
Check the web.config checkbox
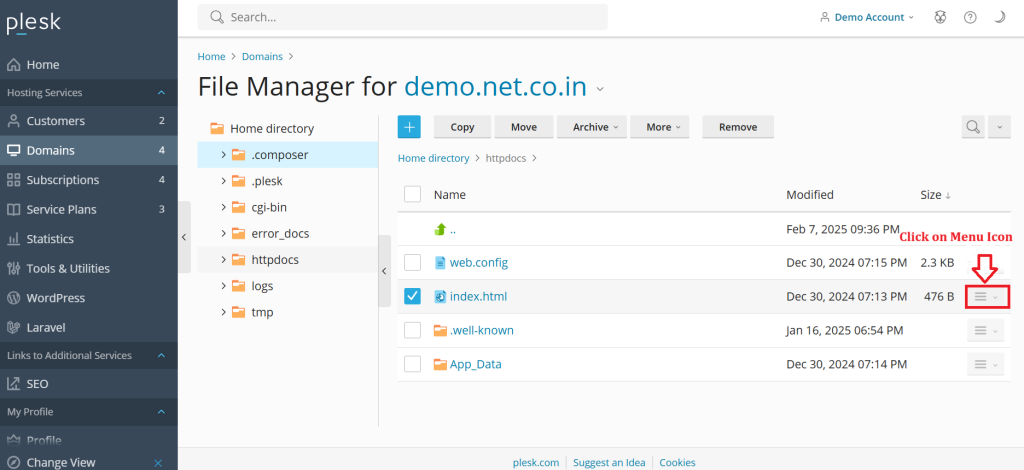pos(412,262)
